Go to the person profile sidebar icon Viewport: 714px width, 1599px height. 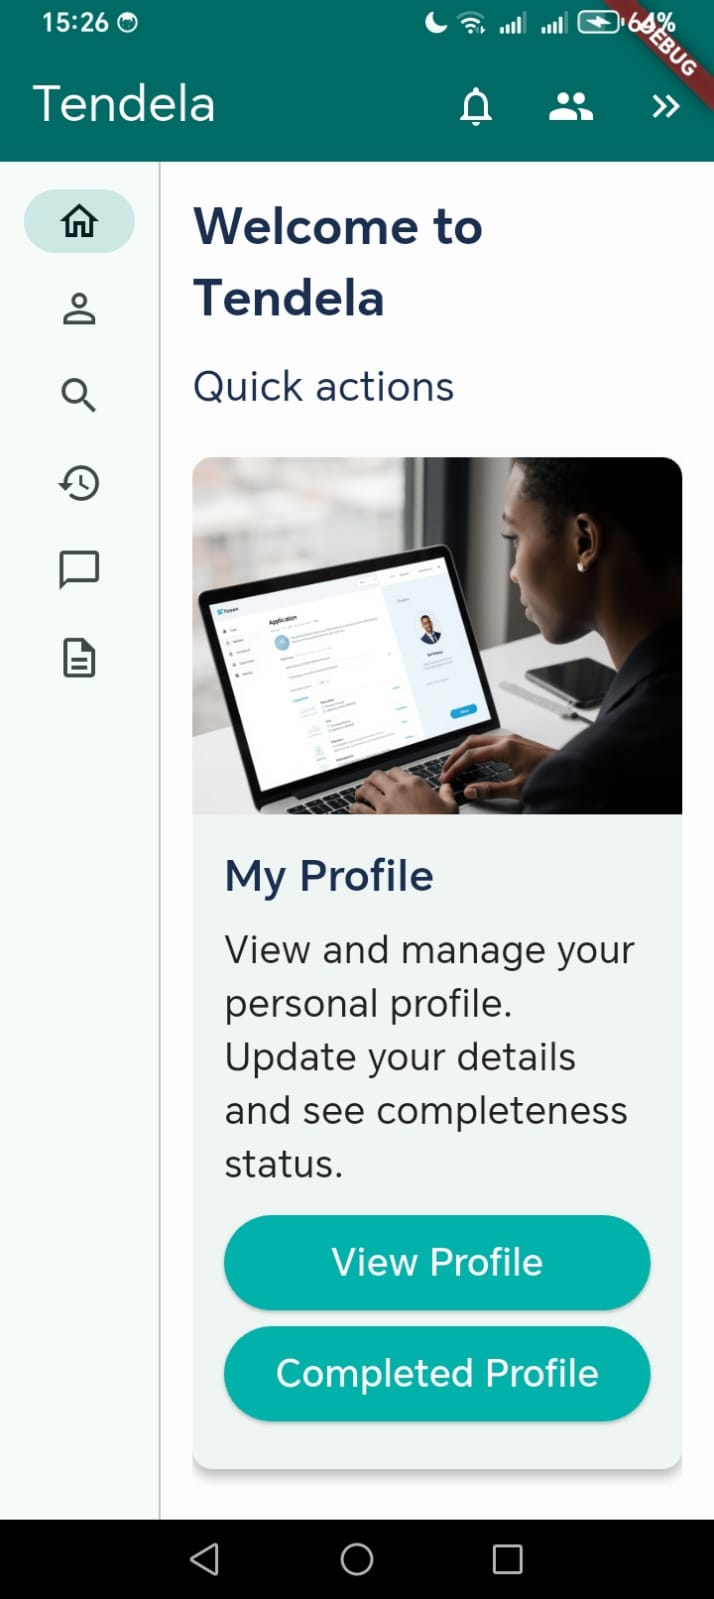pos(79,309)
